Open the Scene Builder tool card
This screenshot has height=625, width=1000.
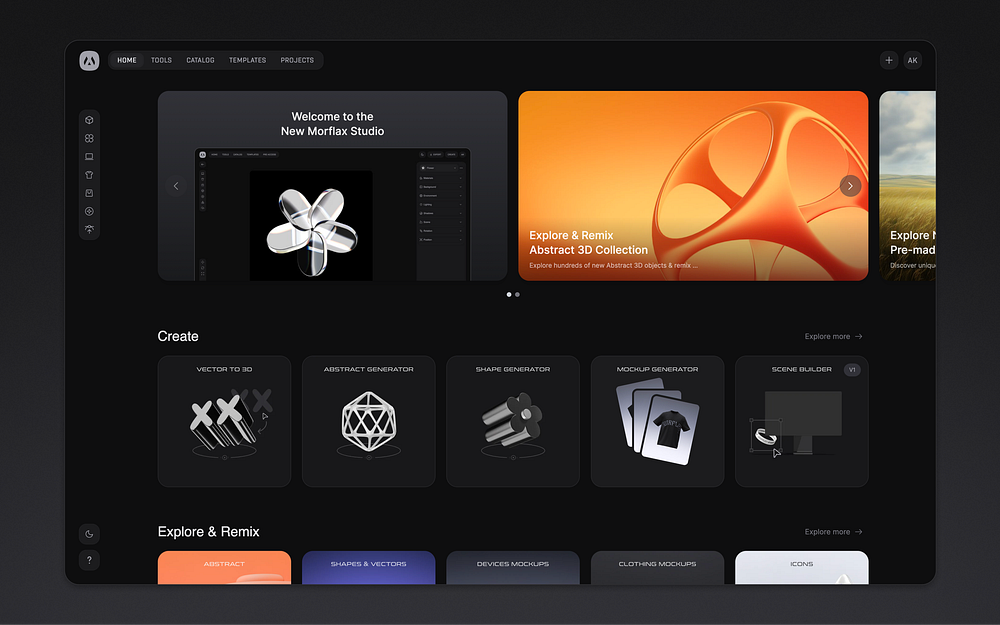coord(802,422)
